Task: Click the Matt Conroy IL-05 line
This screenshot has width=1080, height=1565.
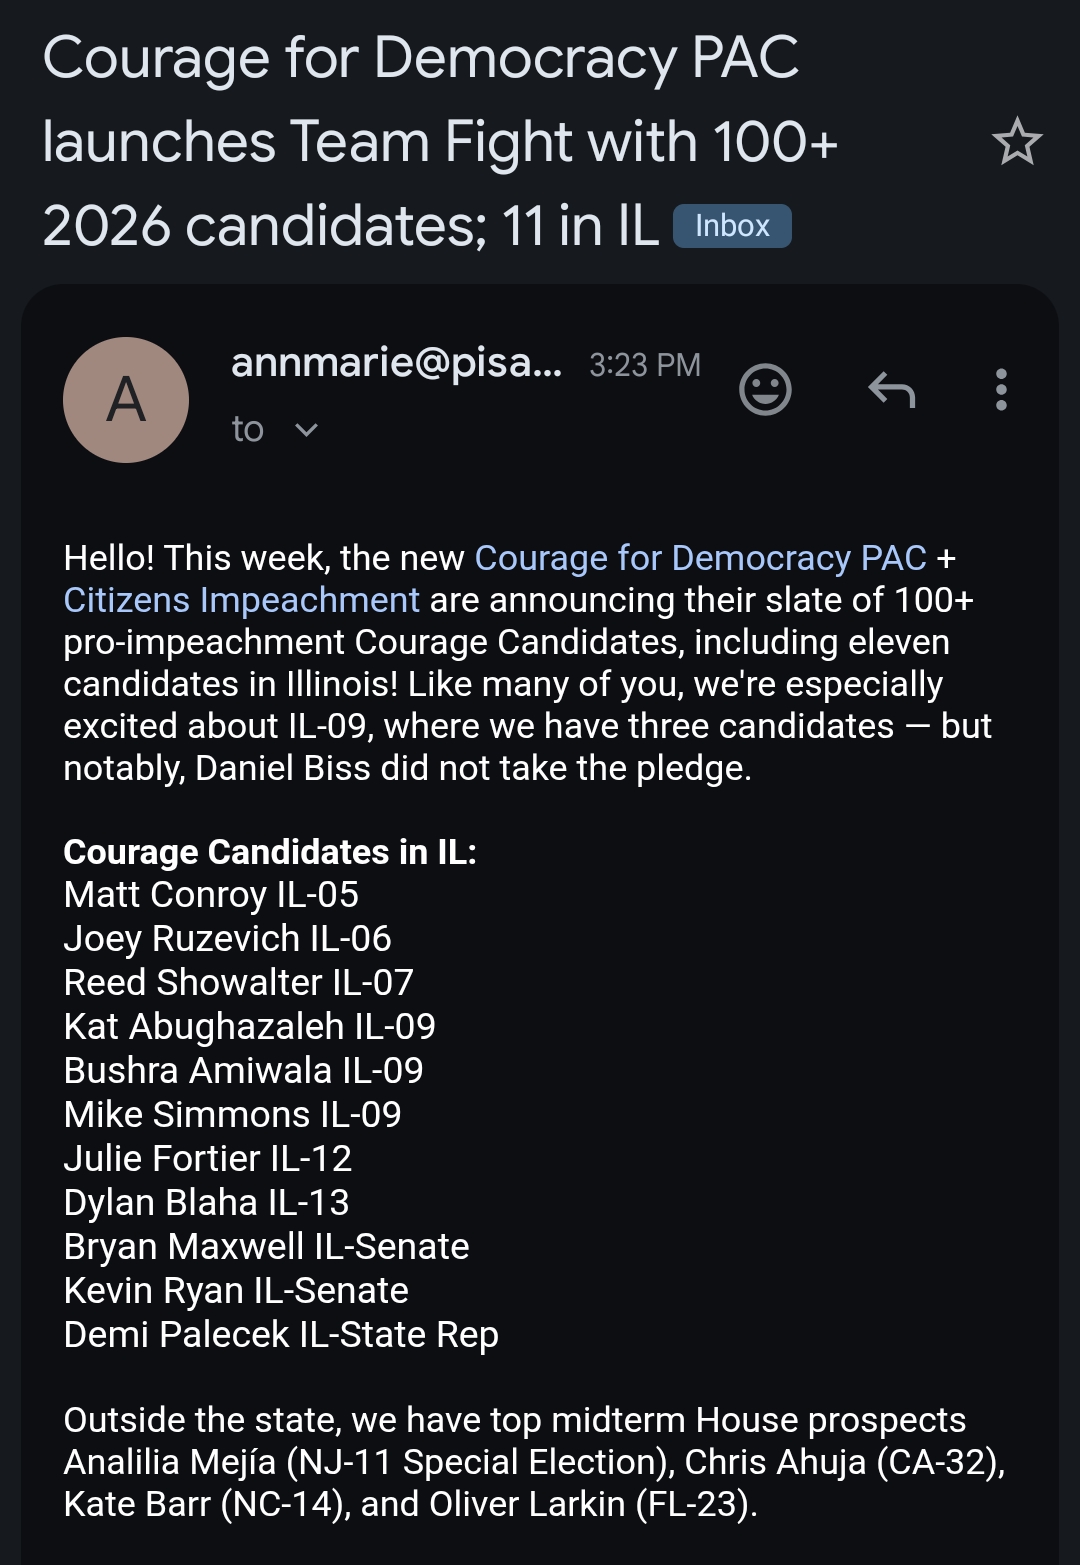Action: coord(211,895)
